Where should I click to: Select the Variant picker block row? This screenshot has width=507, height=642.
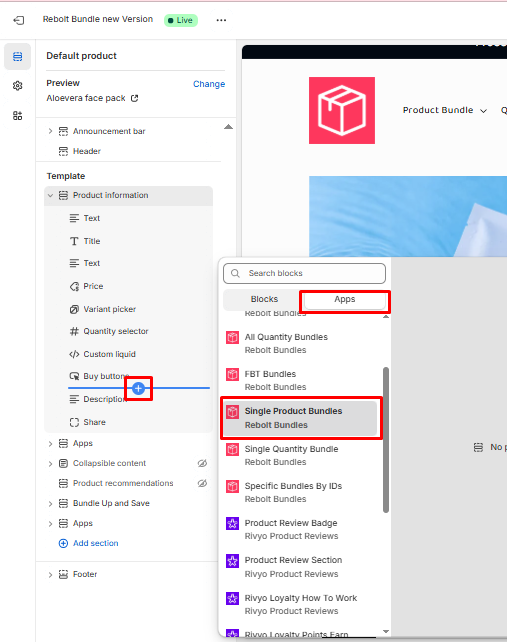point(129,309)
